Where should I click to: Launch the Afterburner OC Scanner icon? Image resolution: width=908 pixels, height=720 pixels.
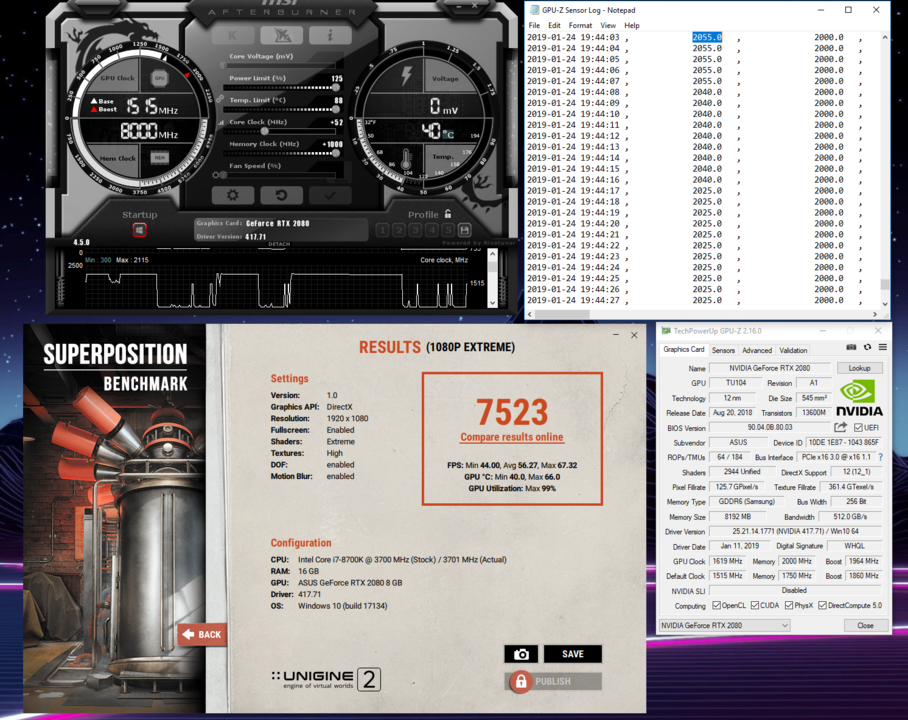pyautogui.click(x=282, y=35)
